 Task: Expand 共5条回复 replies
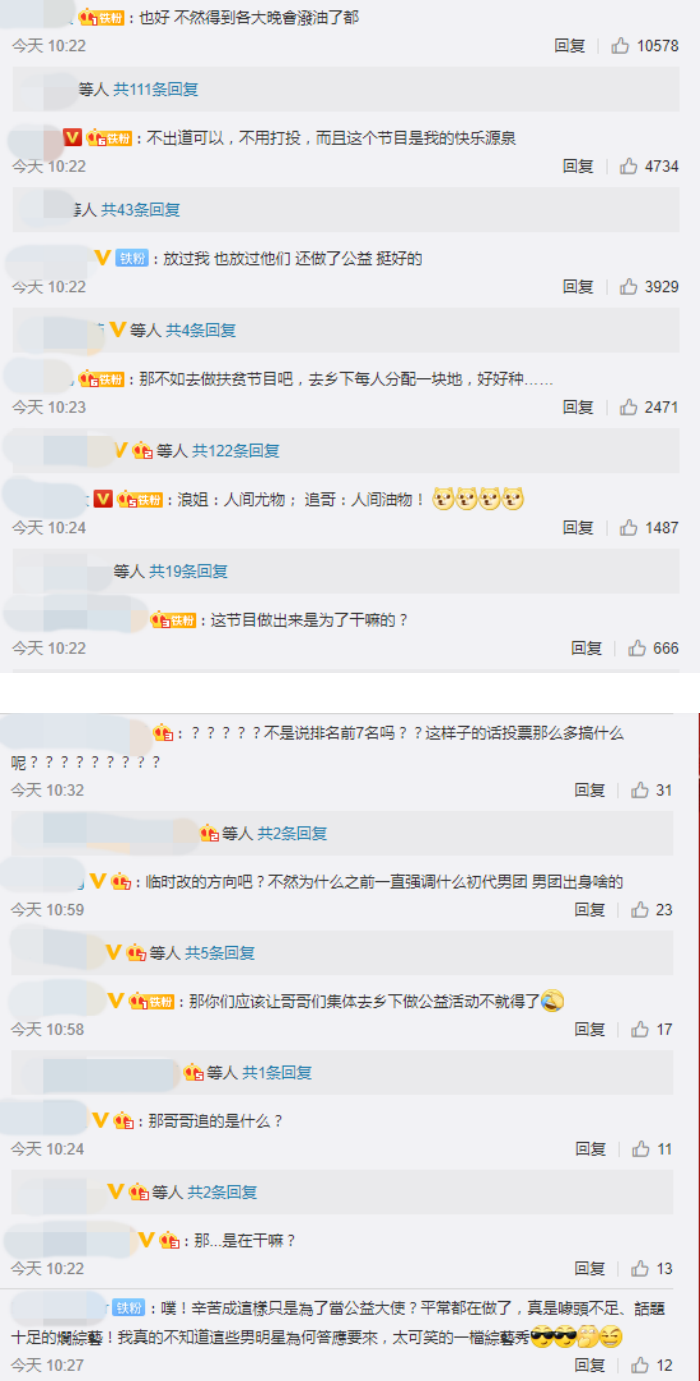pyautogui.click(x=220, y=953)
